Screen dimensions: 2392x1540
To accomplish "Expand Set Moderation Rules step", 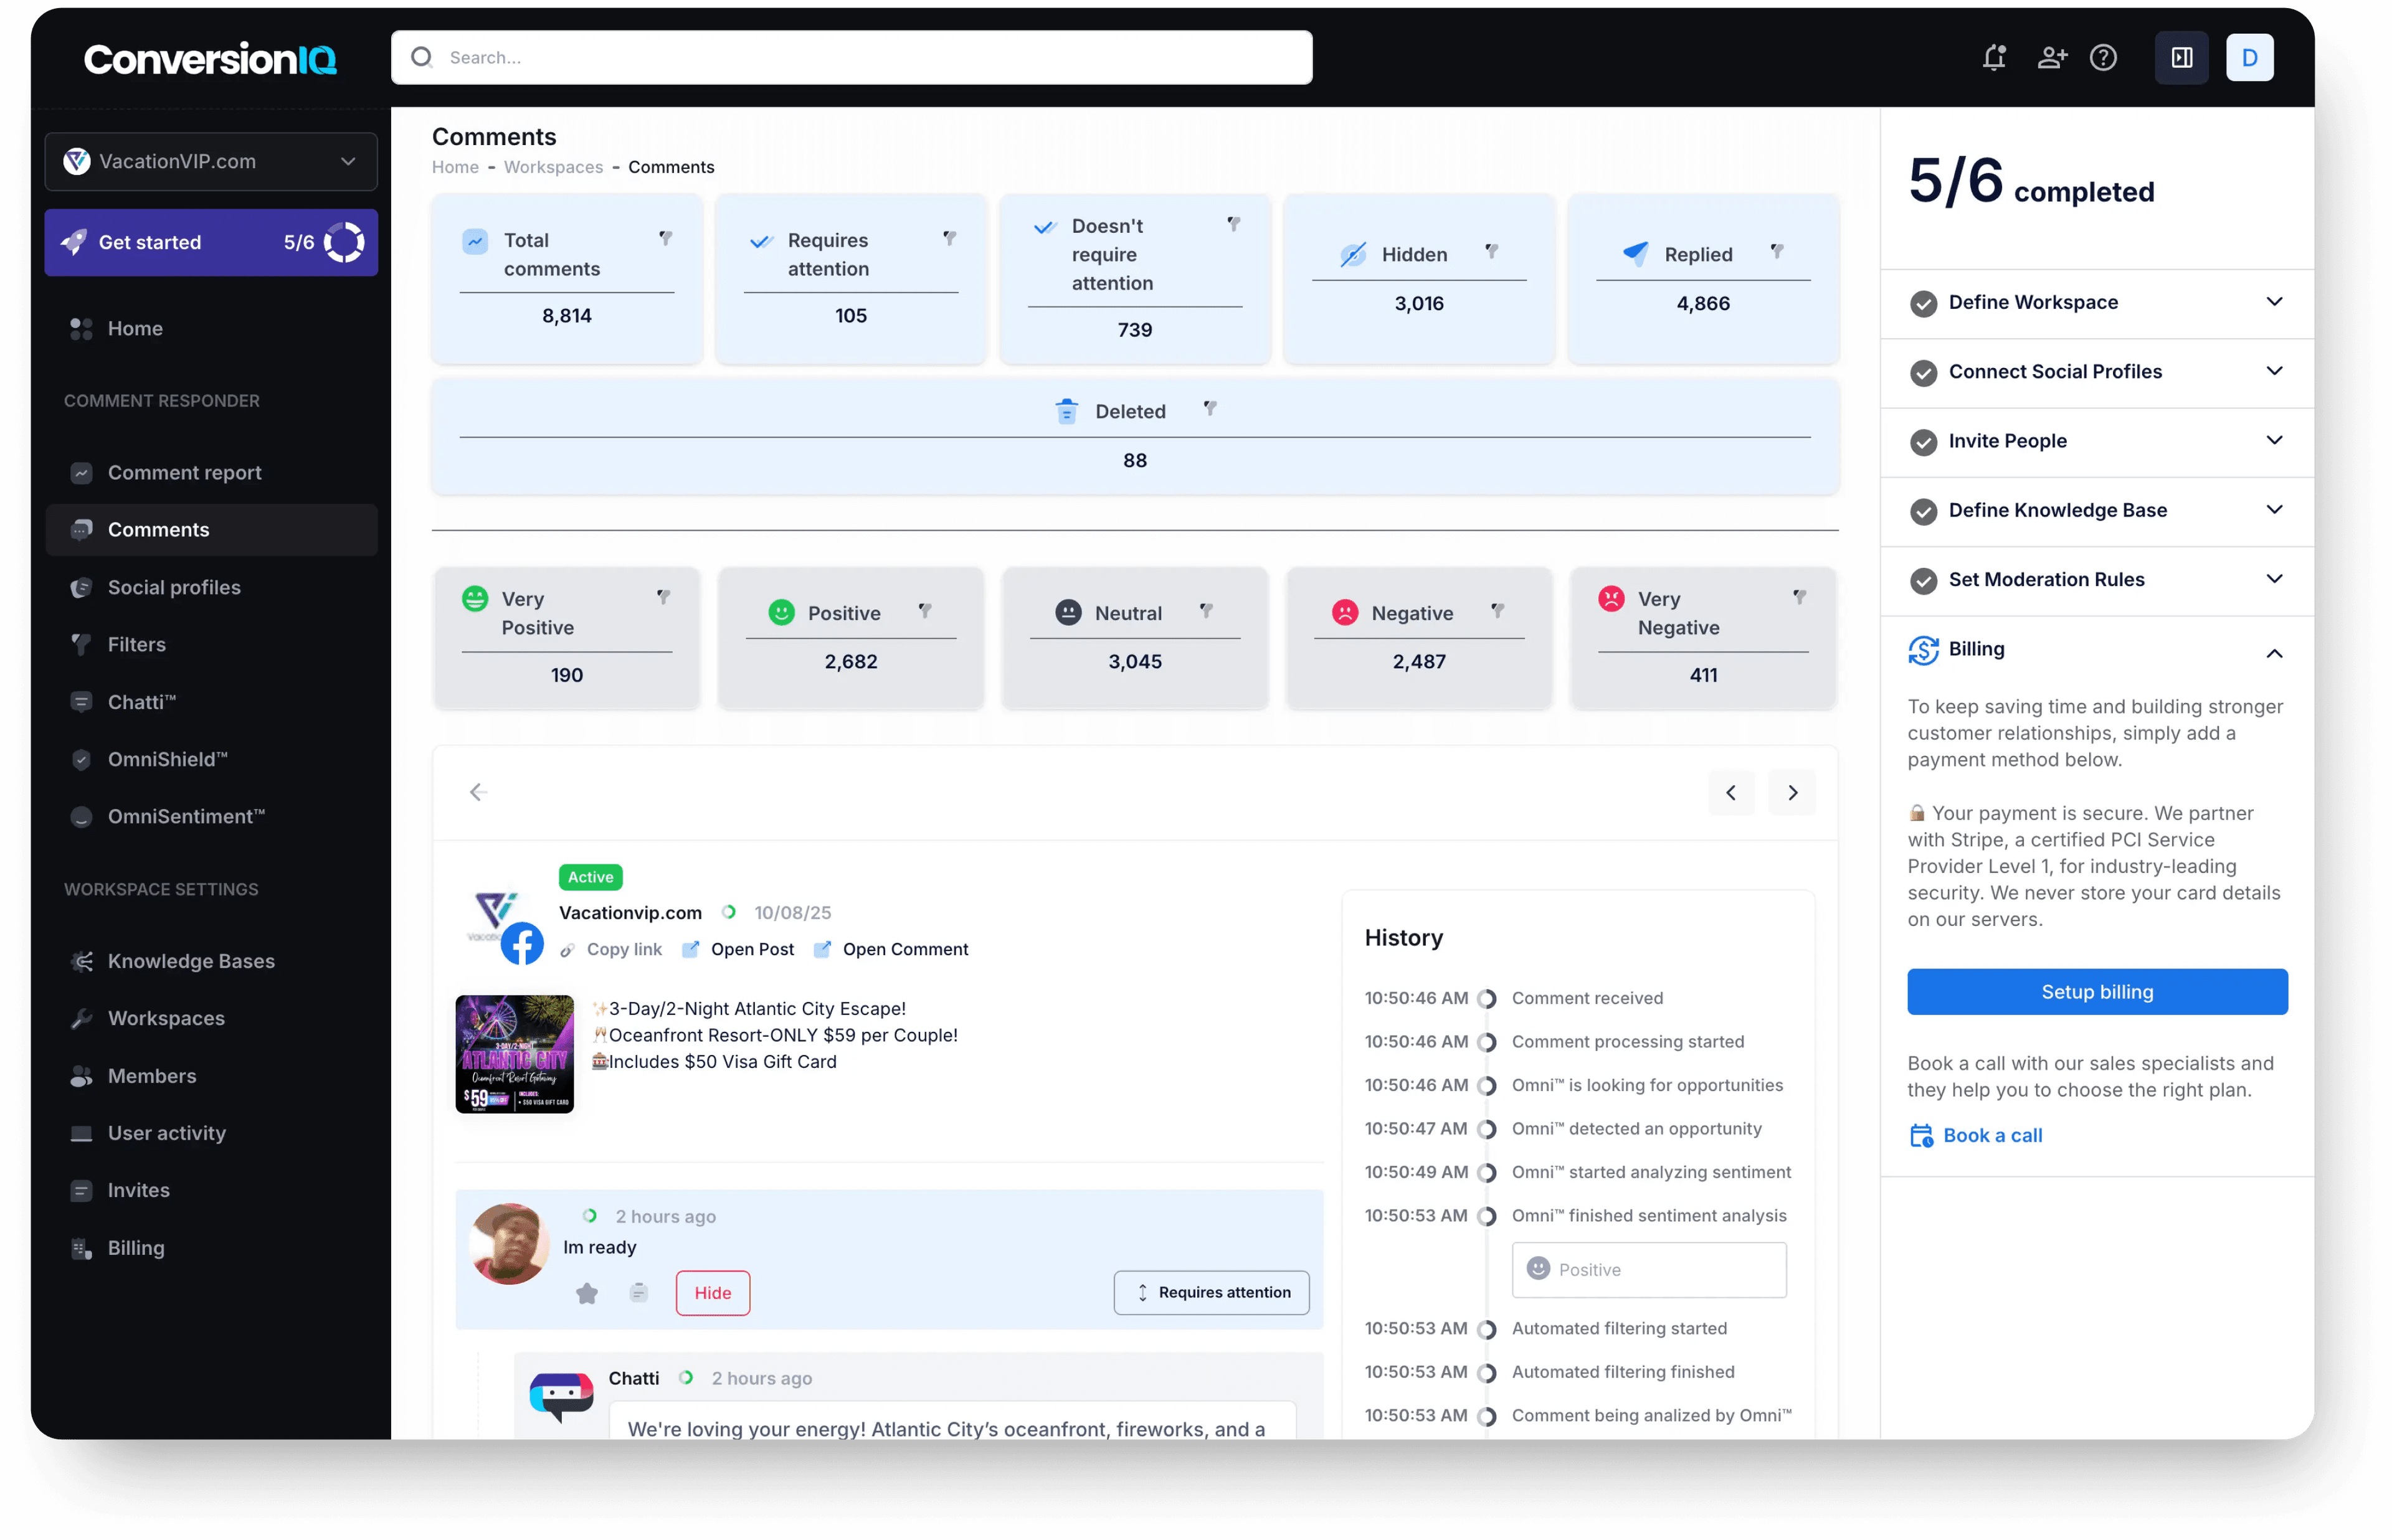I will [x=2097, y=579].
